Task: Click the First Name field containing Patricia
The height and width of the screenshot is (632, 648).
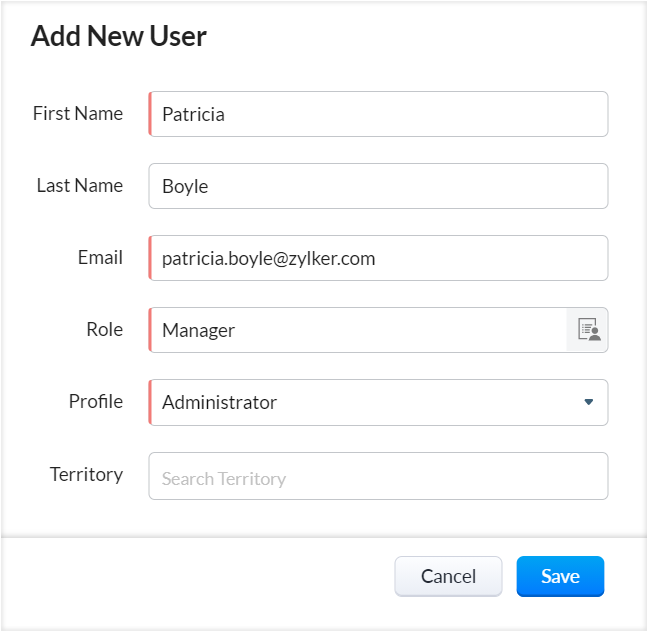Action: [378, 114]
